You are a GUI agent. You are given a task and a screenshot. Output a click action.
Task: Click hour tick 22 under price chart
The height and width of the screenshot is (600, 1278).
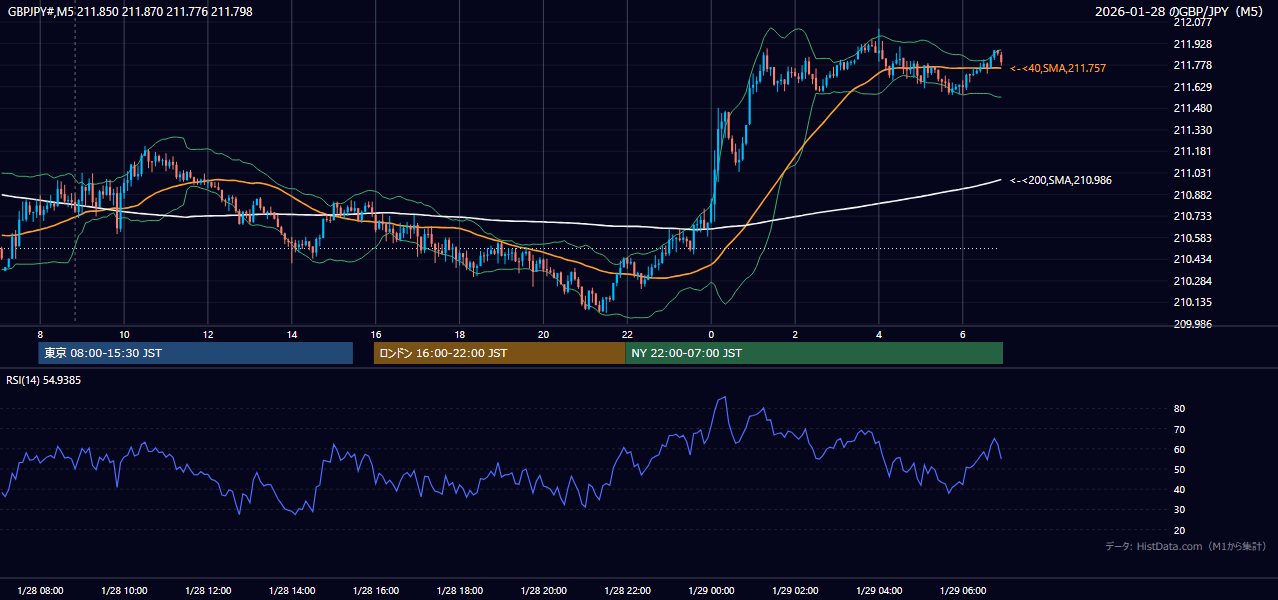(627, 334)
